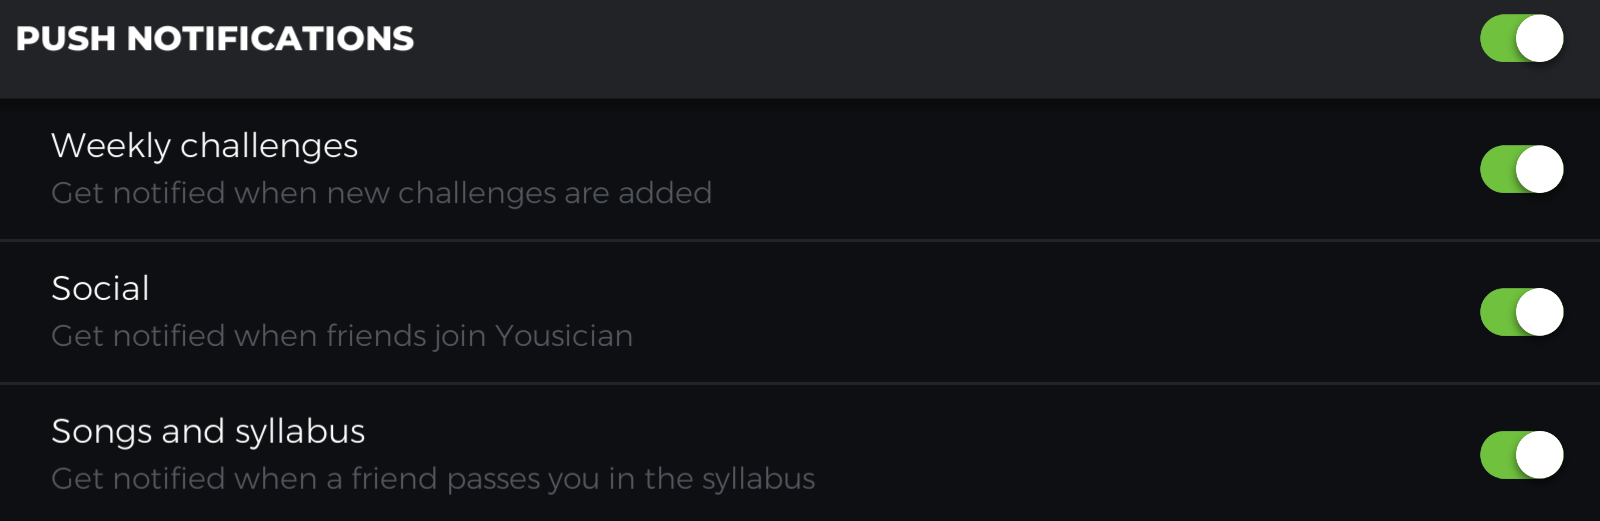Click 'Get notified when new challenges are added'
1600x521 pixels.
(x=381, y=193)
